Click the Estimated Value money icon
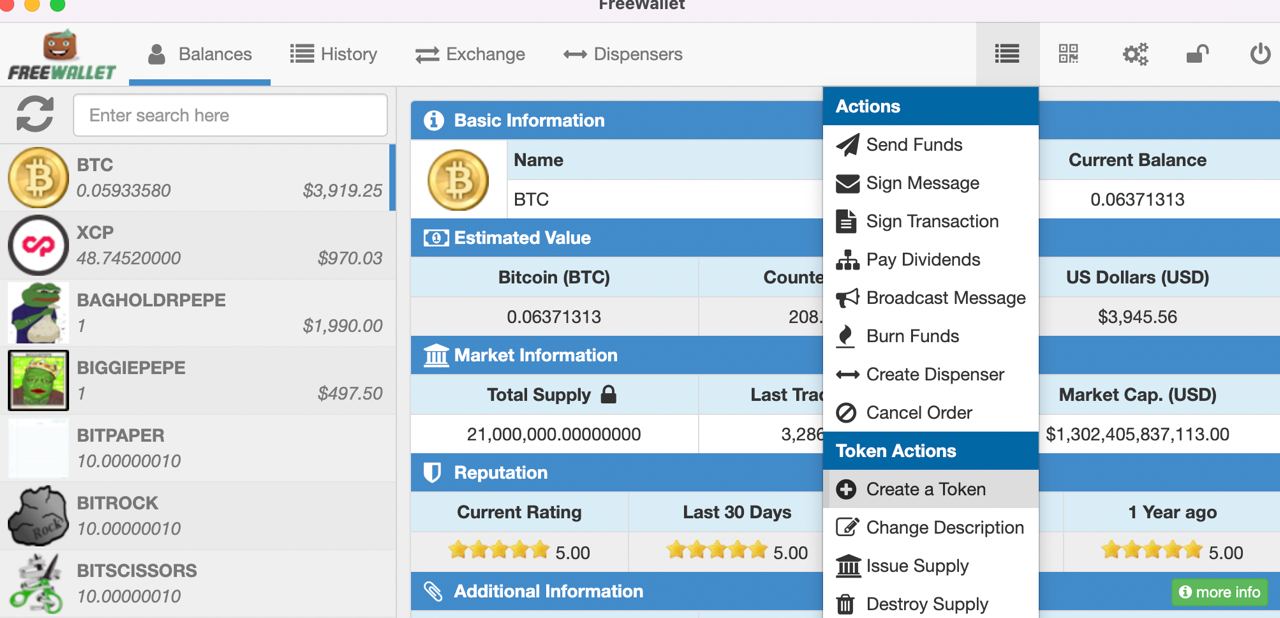 tap(436, 238)
